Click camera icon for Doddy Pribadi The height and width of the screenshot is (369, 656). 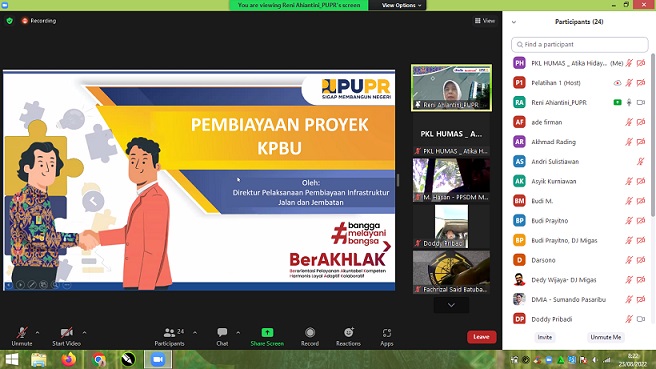tap(641, 319)
